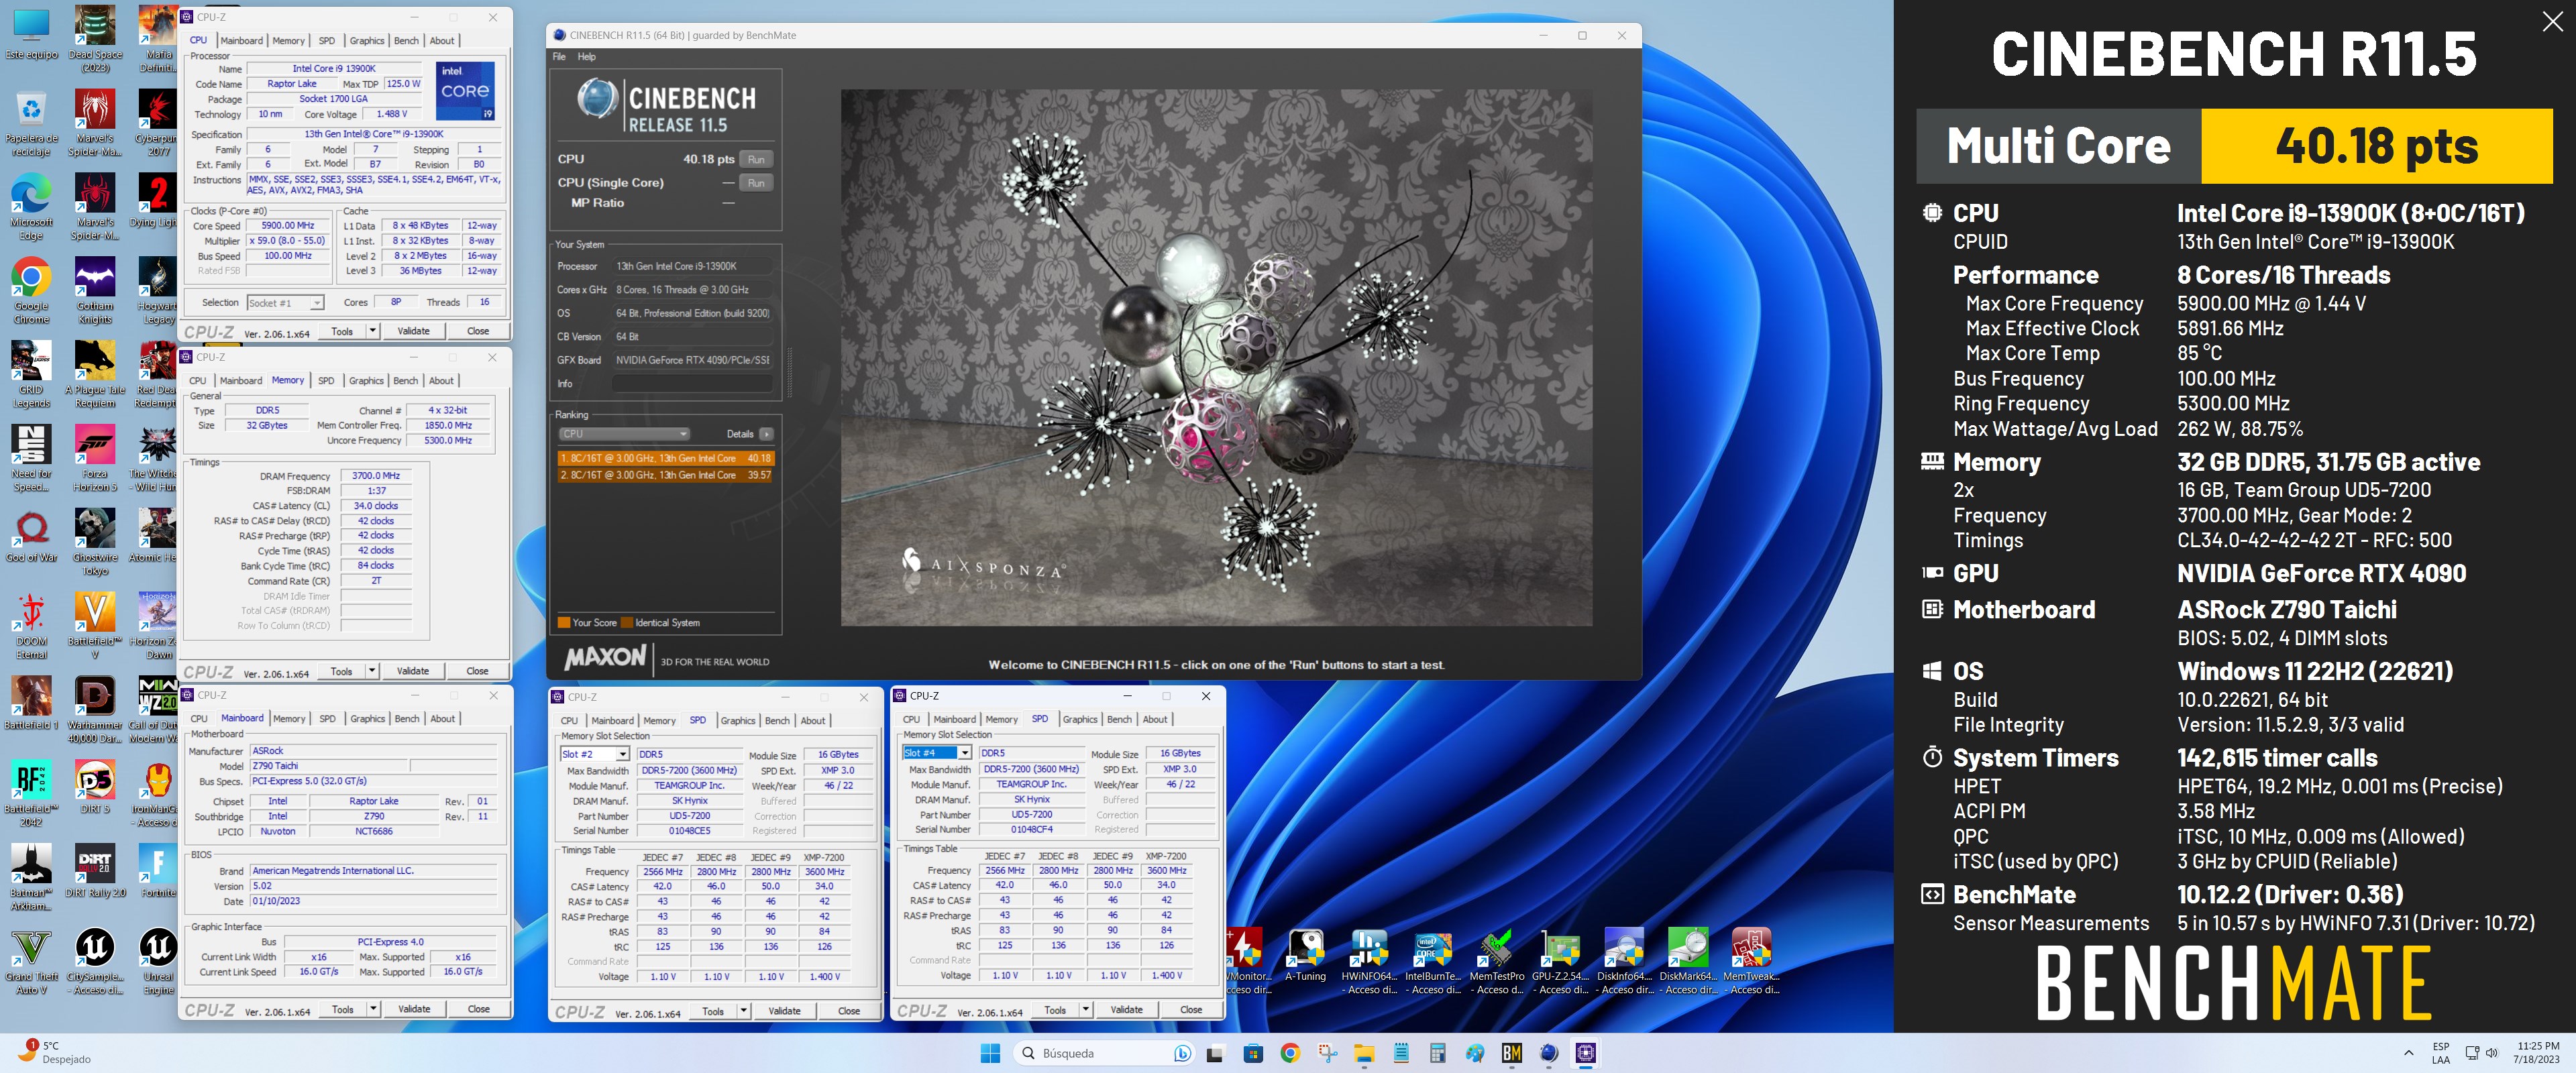Launch the Google Chrome desktop icon

pos(31,291)
